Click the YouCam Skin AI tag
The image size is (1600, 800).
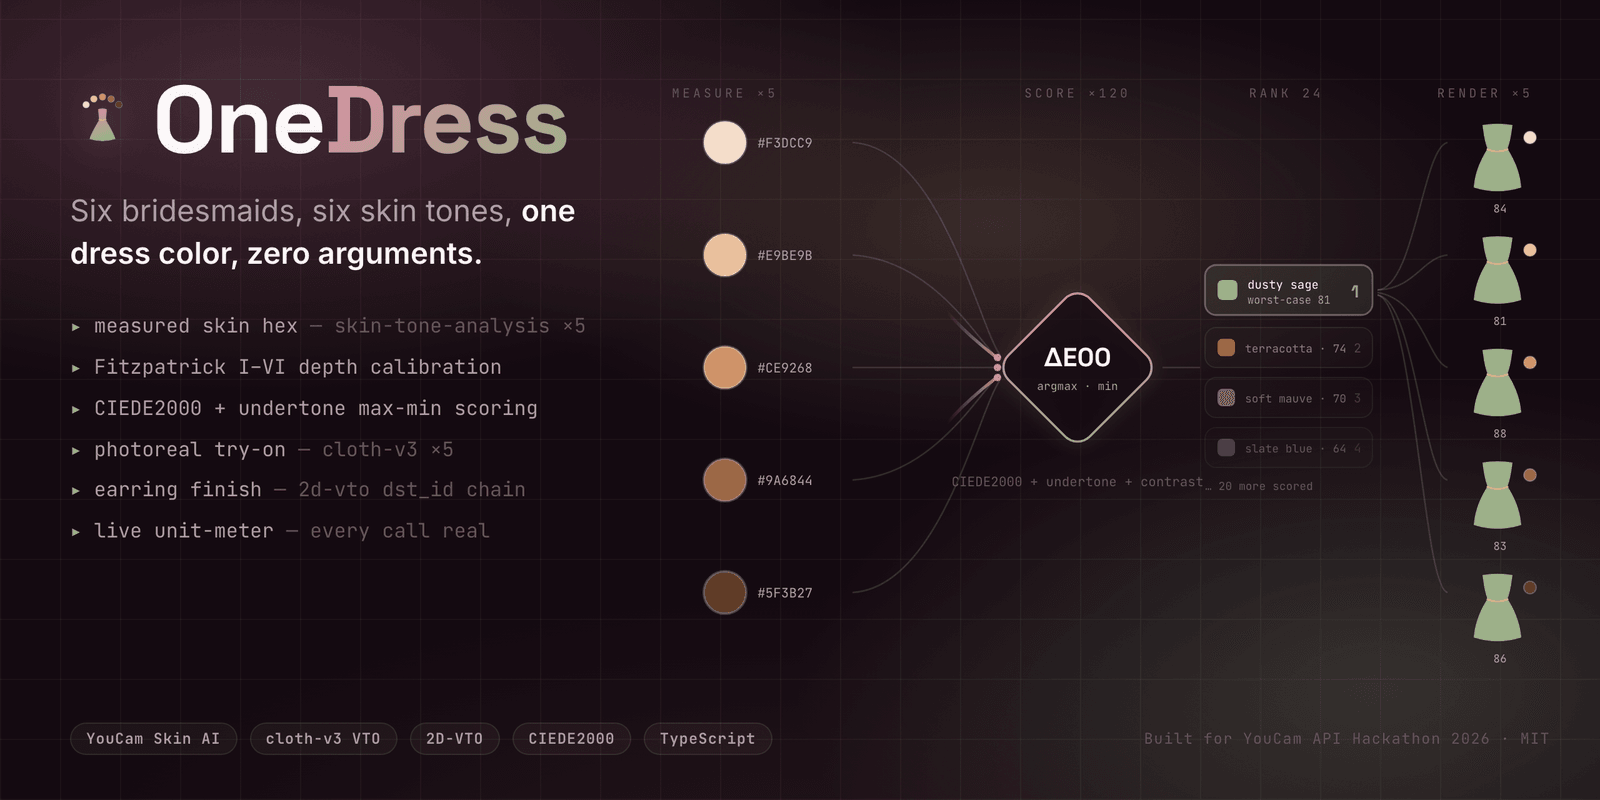coord(153,739)
